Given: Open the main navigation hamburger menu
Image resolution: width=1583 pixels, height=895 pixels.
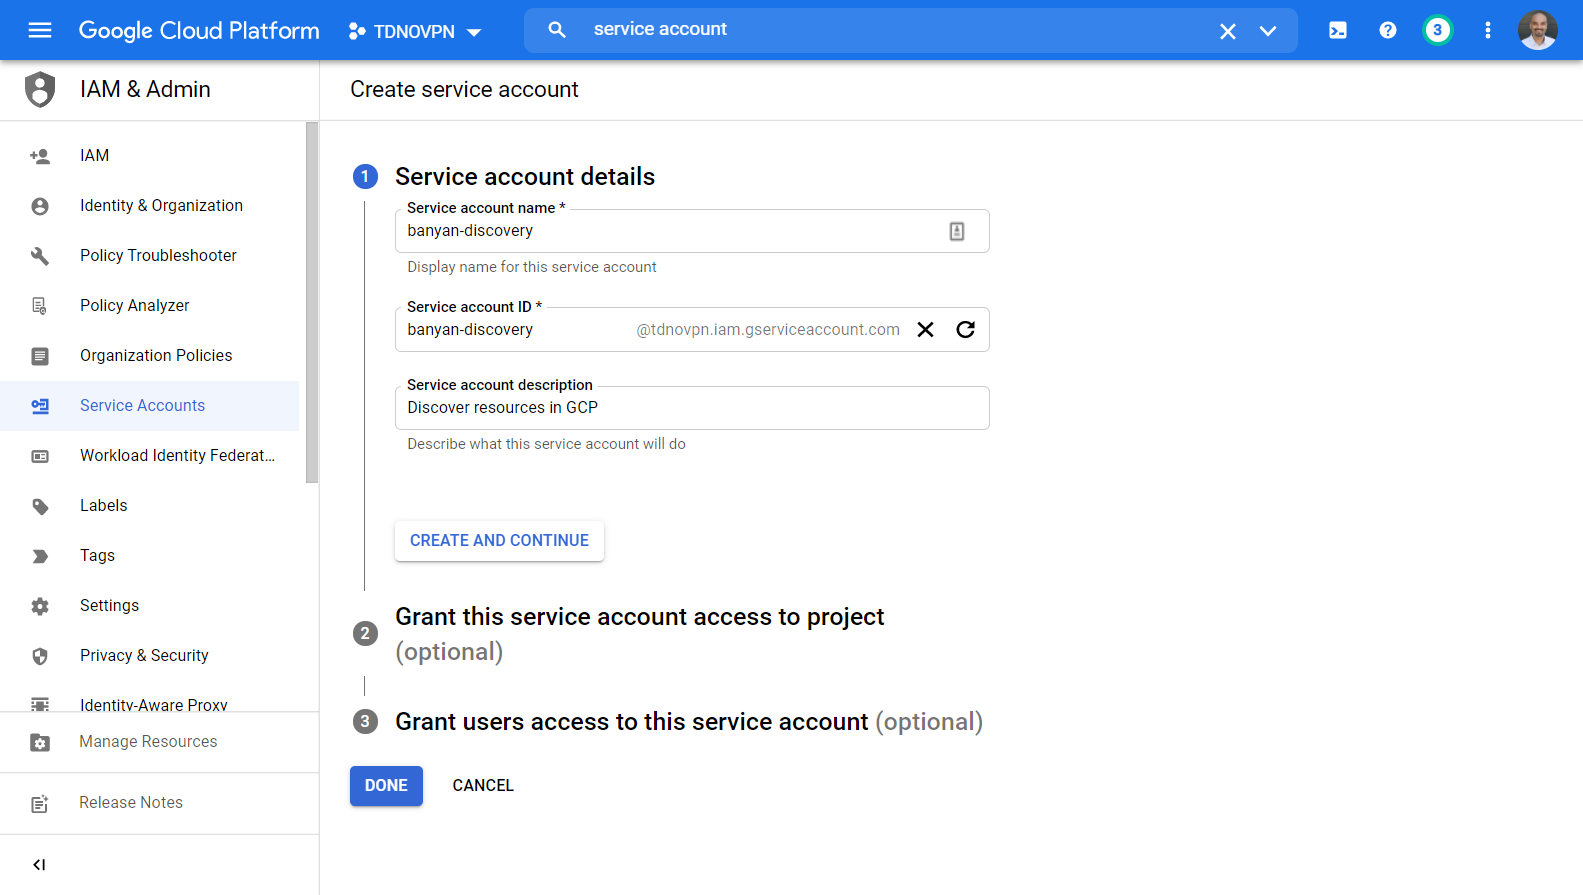Looking at the screenshot, I should (x=40, y=30).
